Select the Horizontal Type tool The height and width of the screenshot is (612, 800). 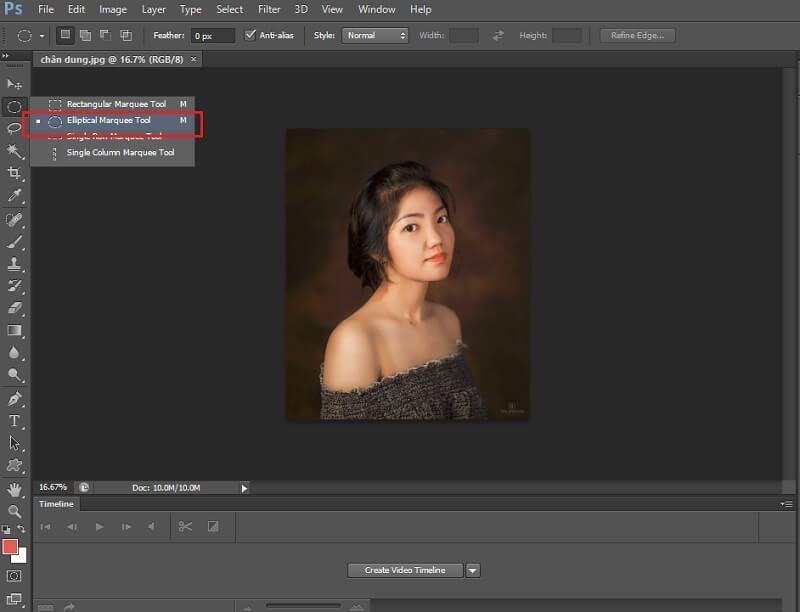(x=14, y=421)
